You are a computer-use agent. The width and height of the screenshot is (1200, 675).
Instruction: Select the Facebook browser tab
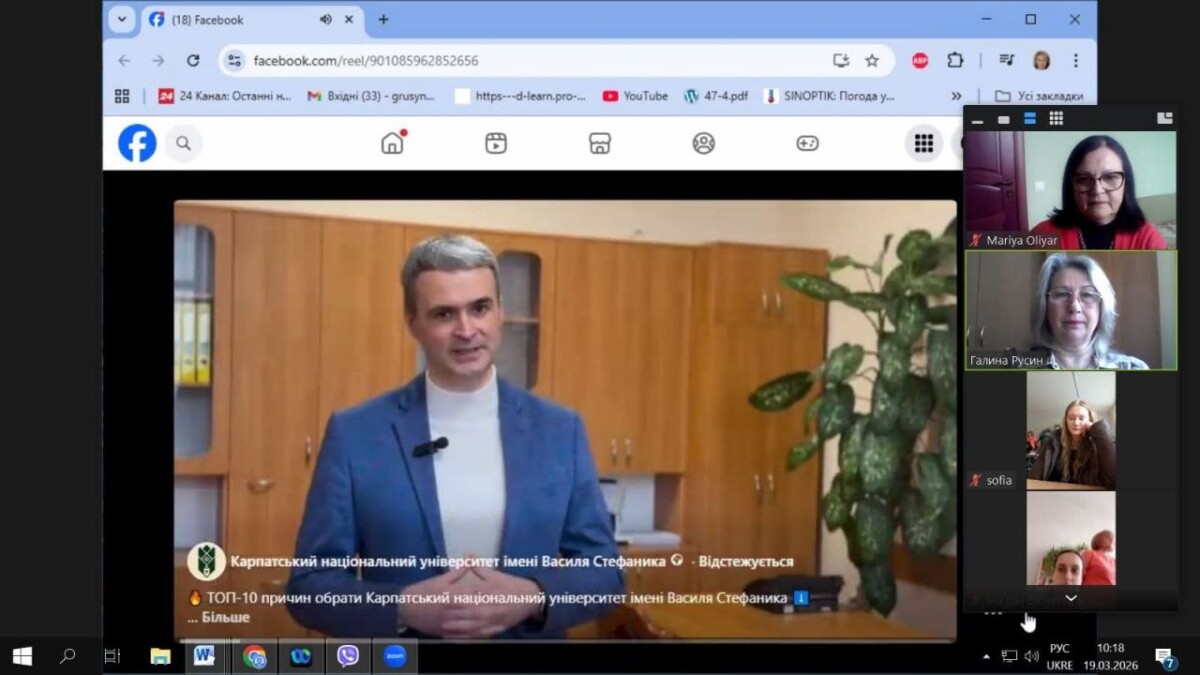(230, 19)
